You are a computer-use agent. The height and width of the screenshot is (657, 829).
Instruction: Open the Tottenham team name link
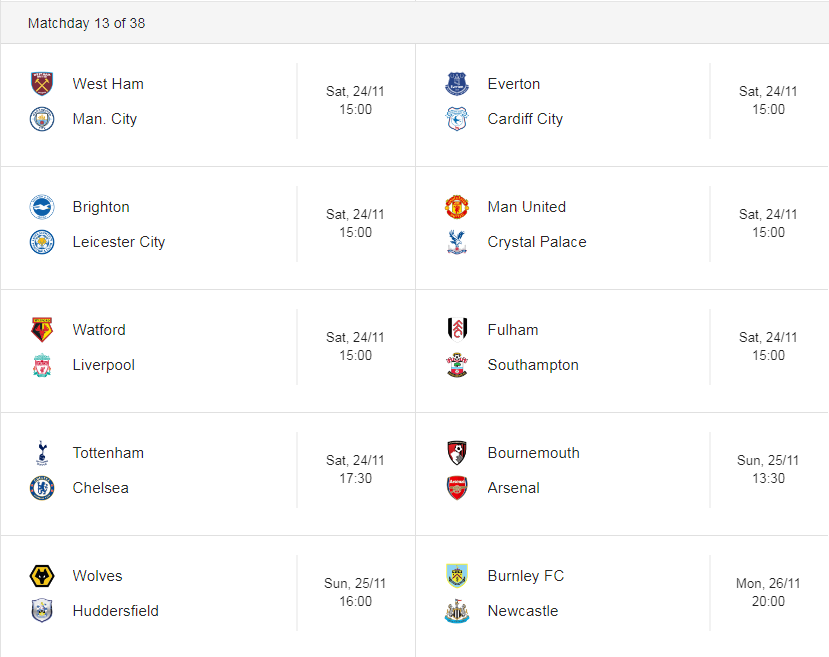pos(108,453)
